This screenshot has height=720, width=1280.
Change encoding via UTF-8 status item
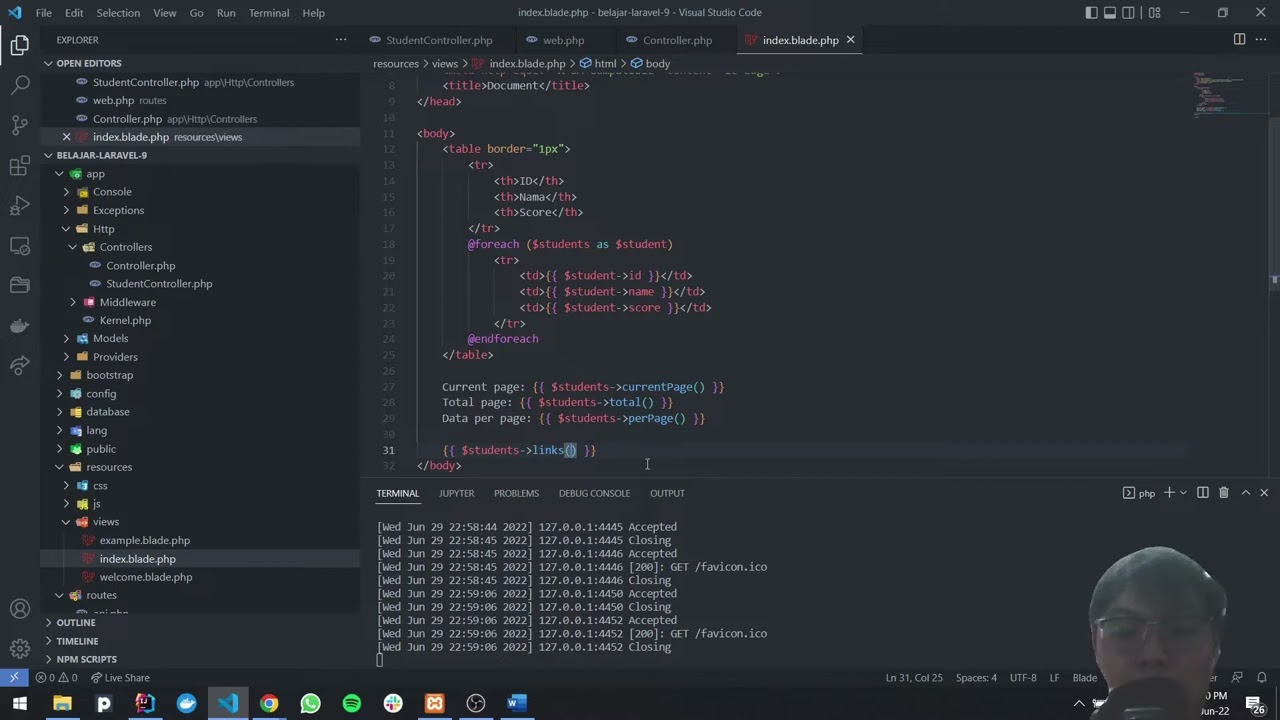pyautogui.click(x=1023, y=678)
